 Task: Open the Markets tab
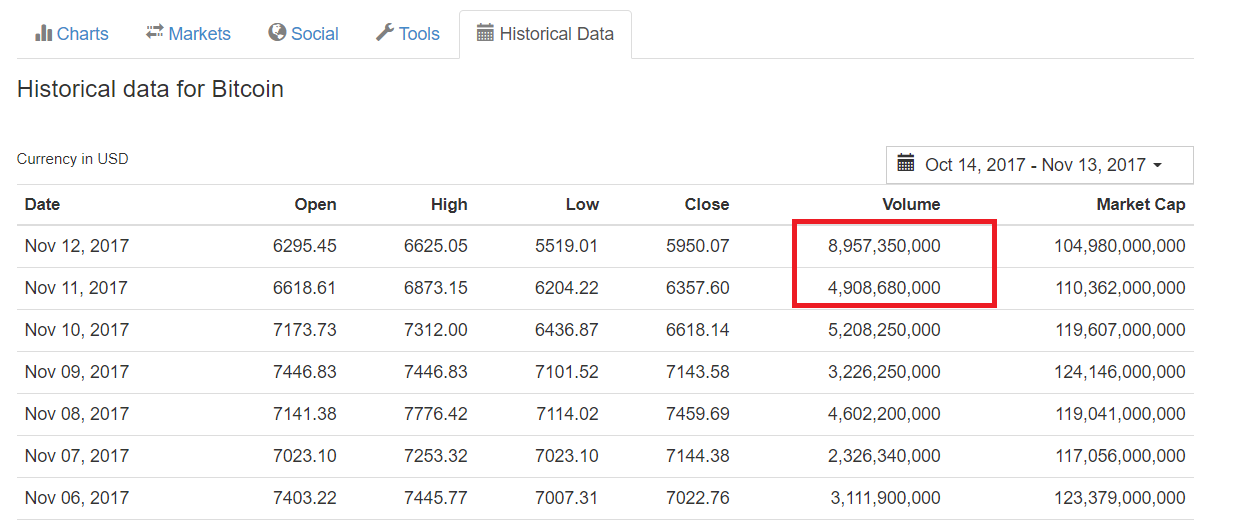(188, 34)
